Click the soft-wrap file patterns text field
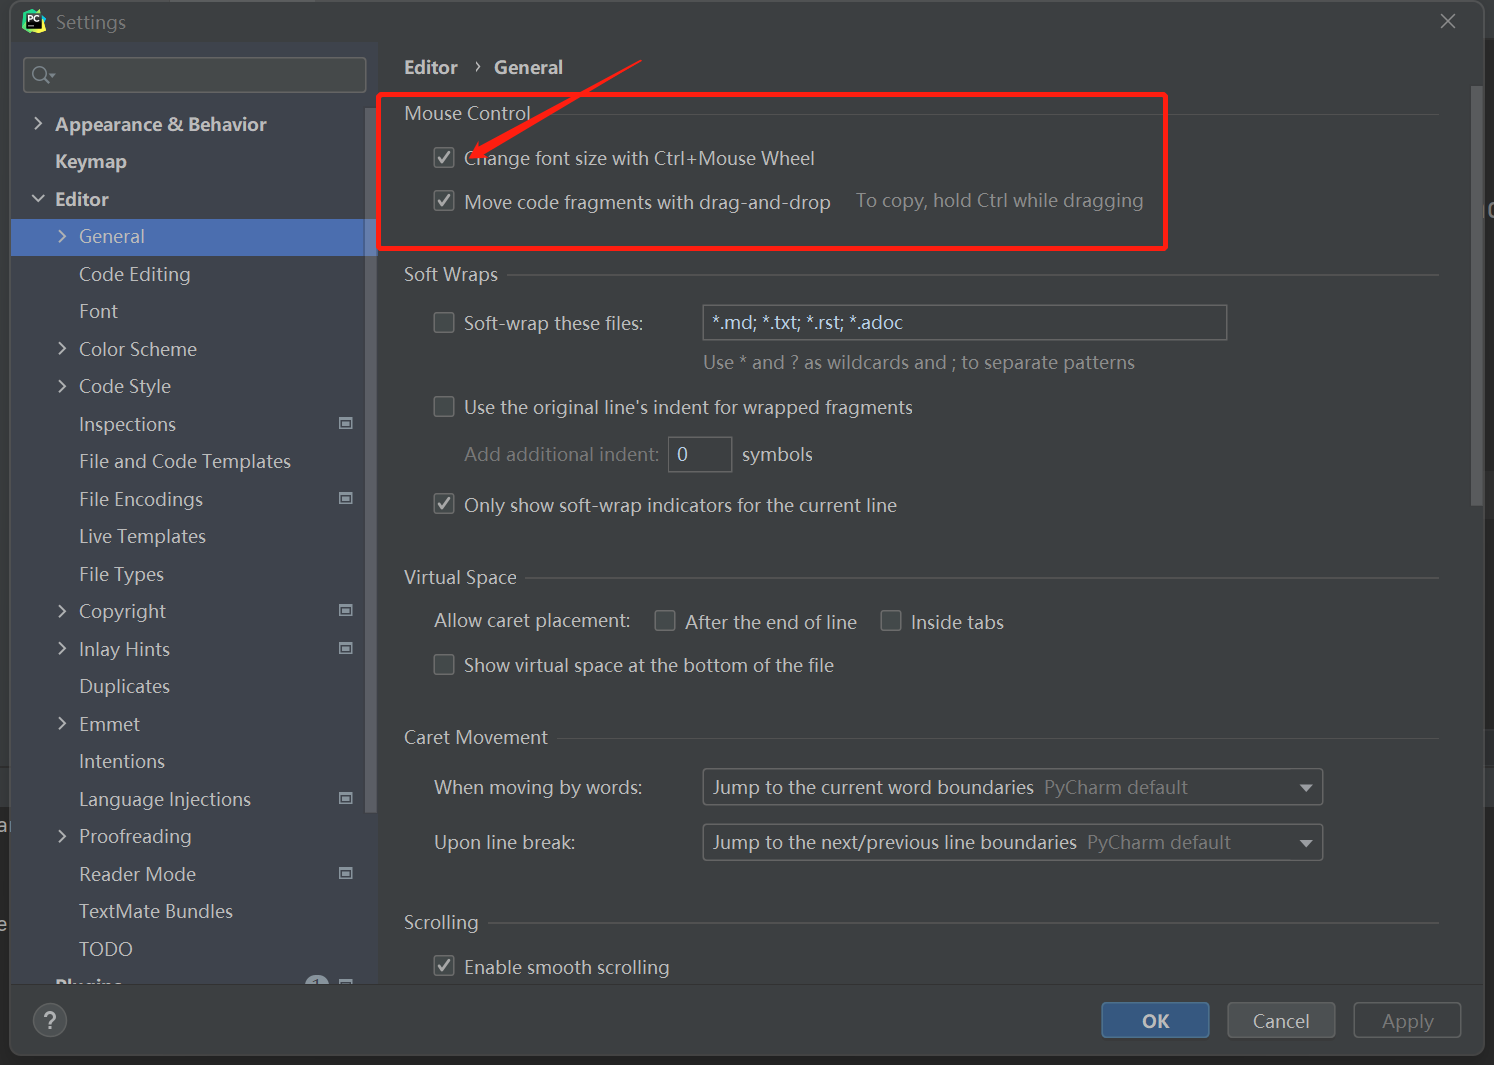Image resolution: width=1494 pixels, height=1065 pixels. (964, 323)
